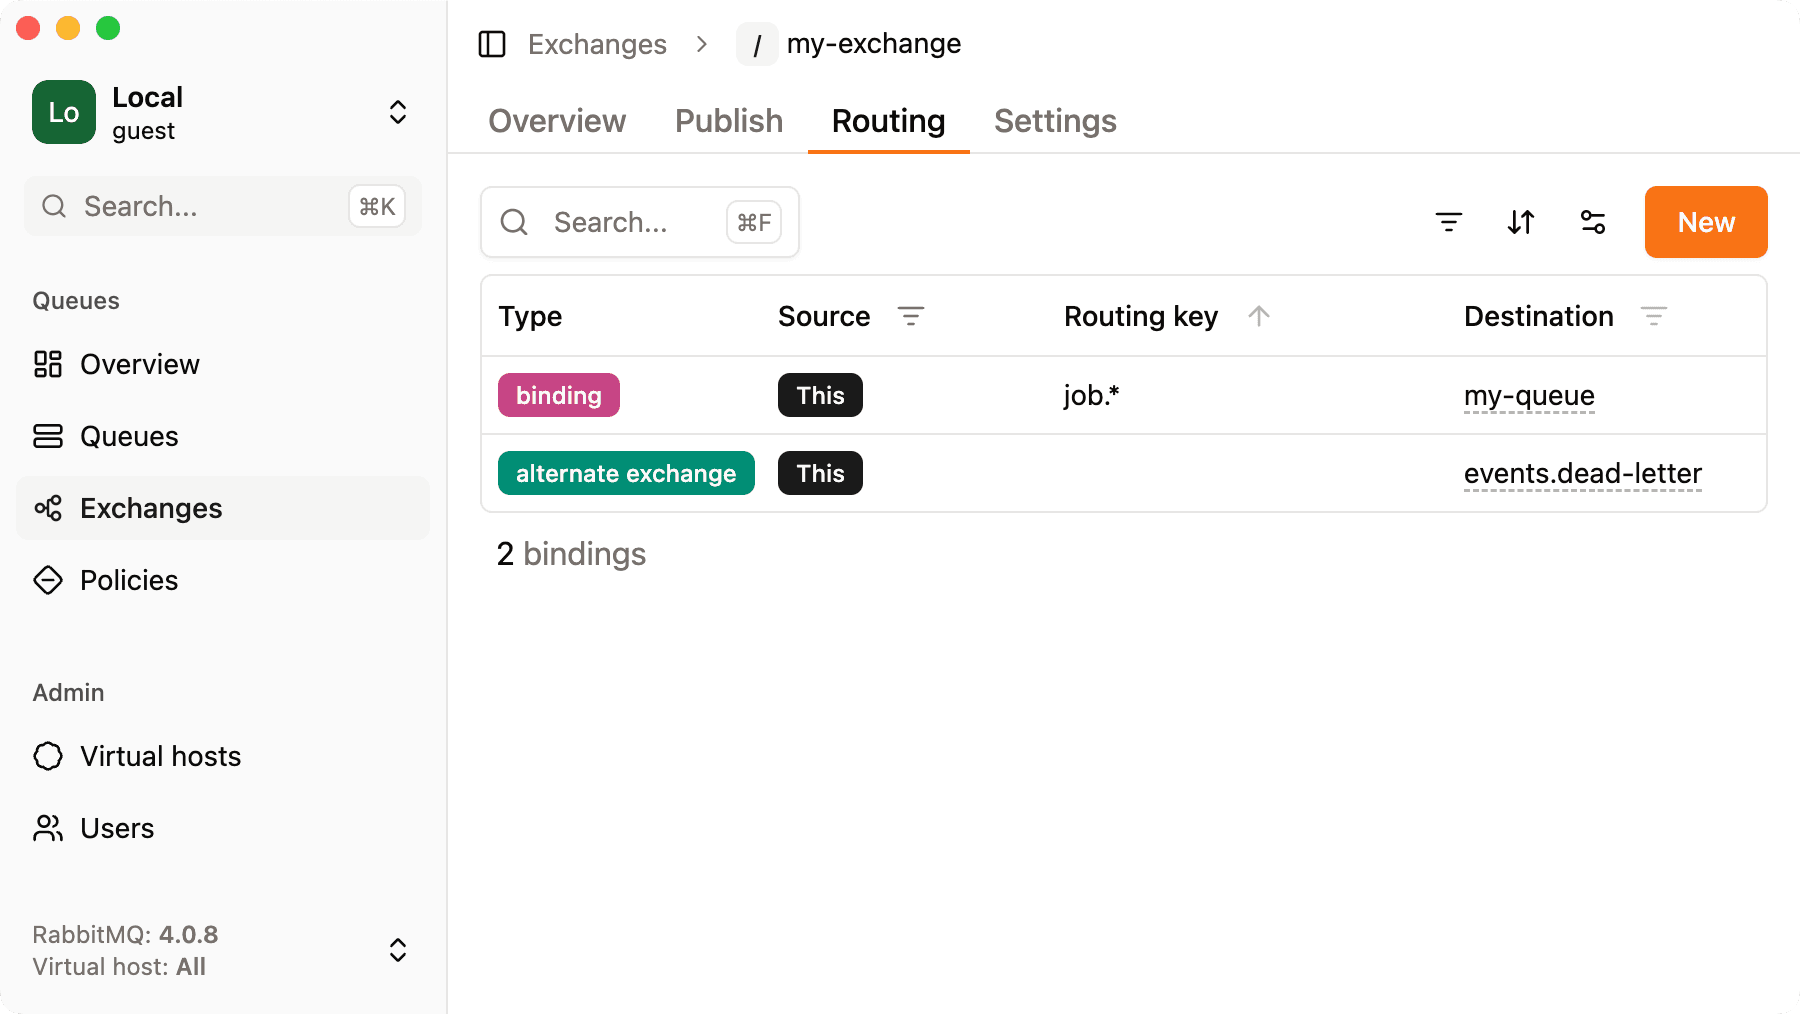Select Exchanges in the sidebar

223,508
